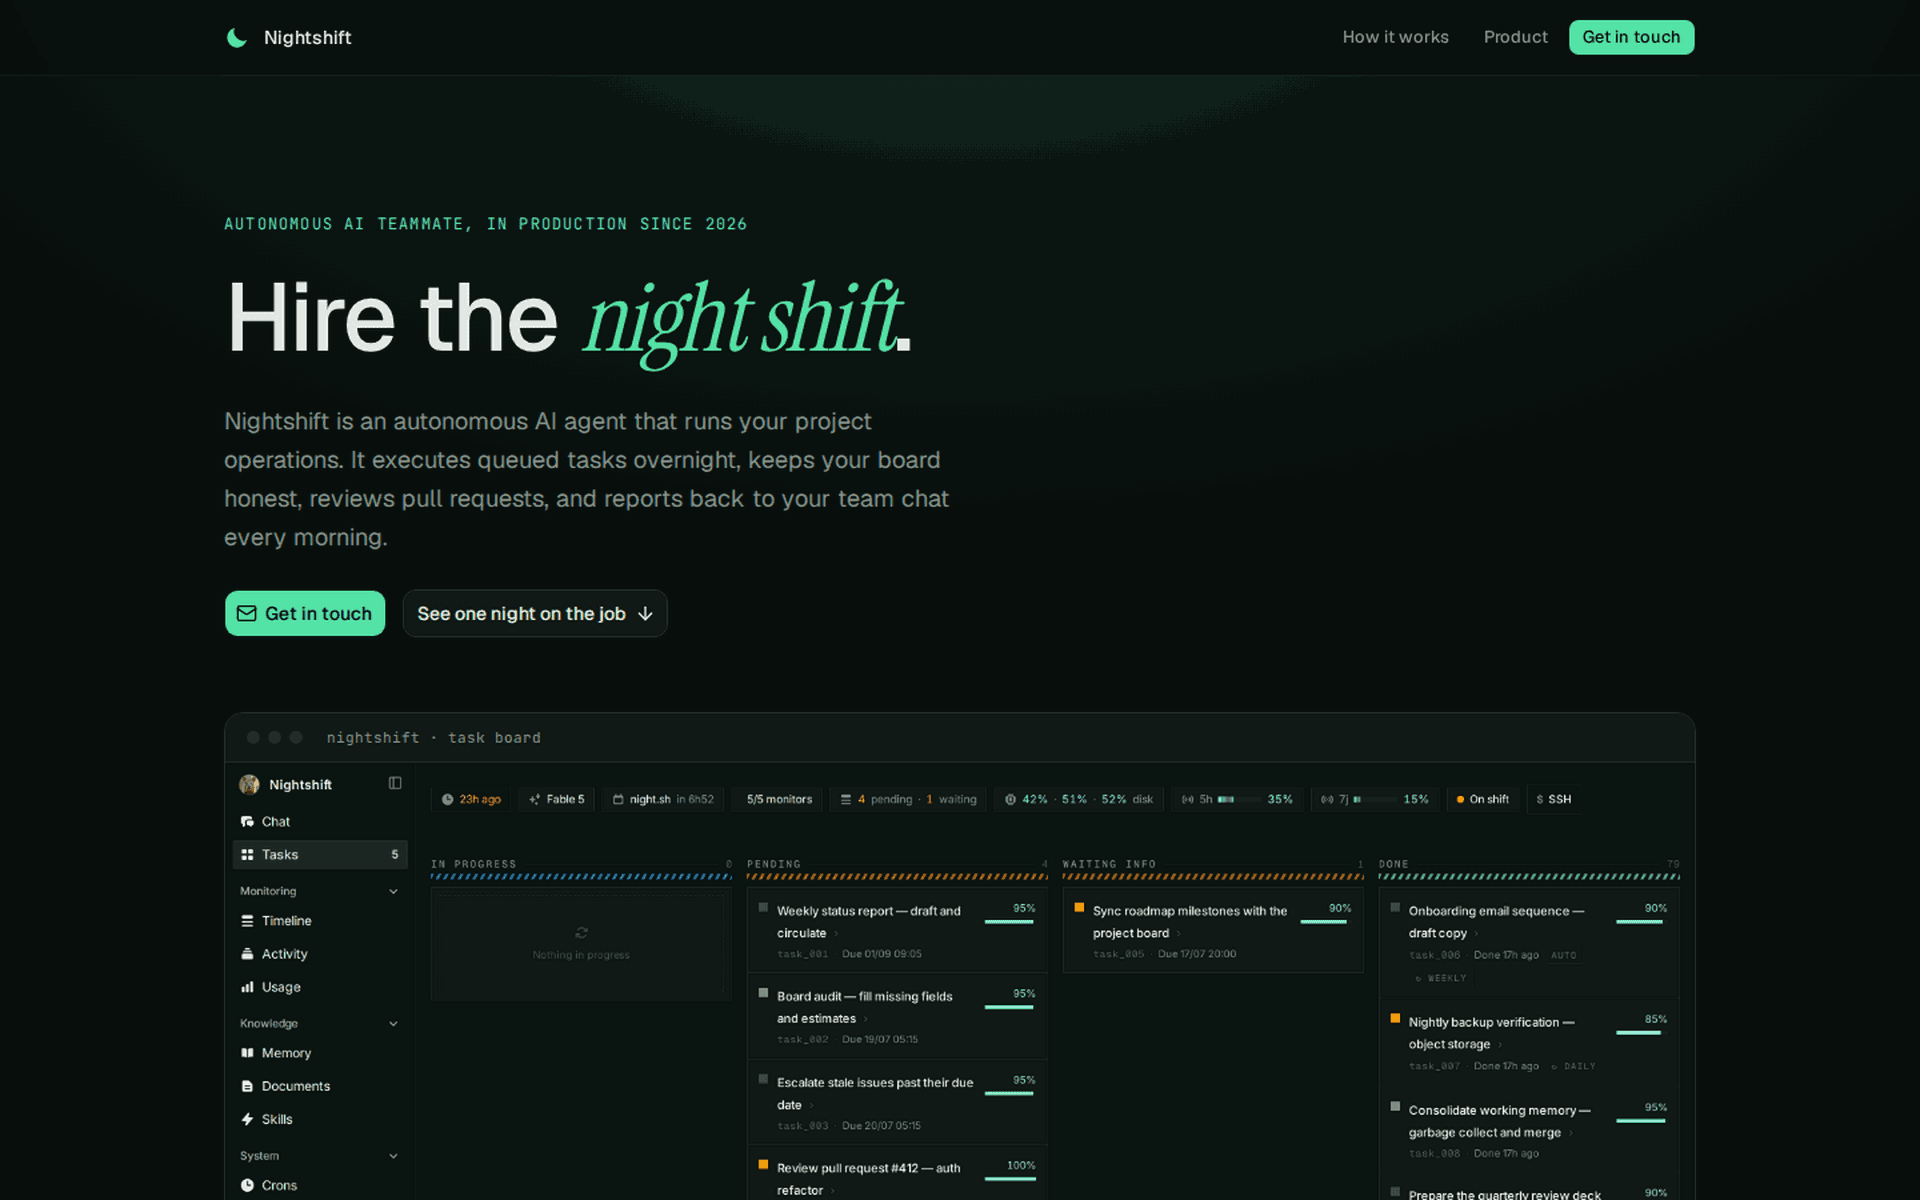The width and height of the screenshot is (1920, 1200).
Task: Click the Nightshift moon logo icon
Action: (237, 38)
